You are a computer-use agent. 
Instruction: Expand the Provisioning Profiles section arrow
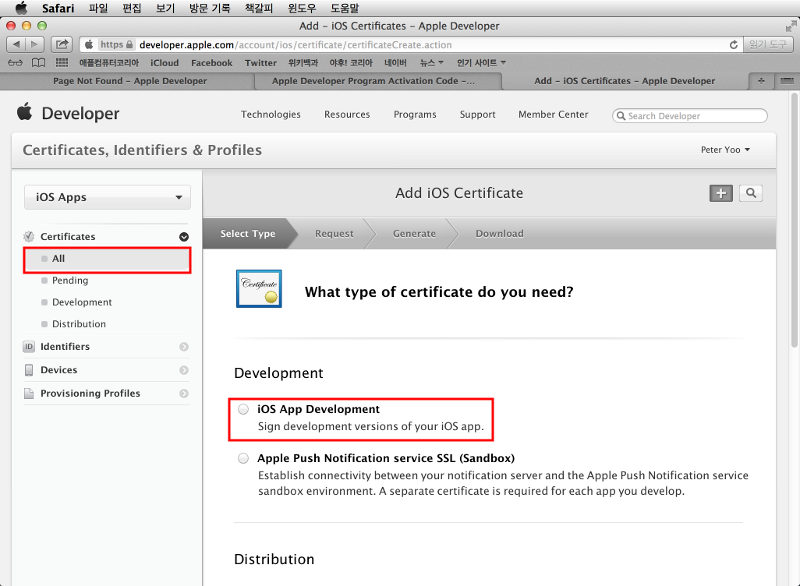(184, 393)
